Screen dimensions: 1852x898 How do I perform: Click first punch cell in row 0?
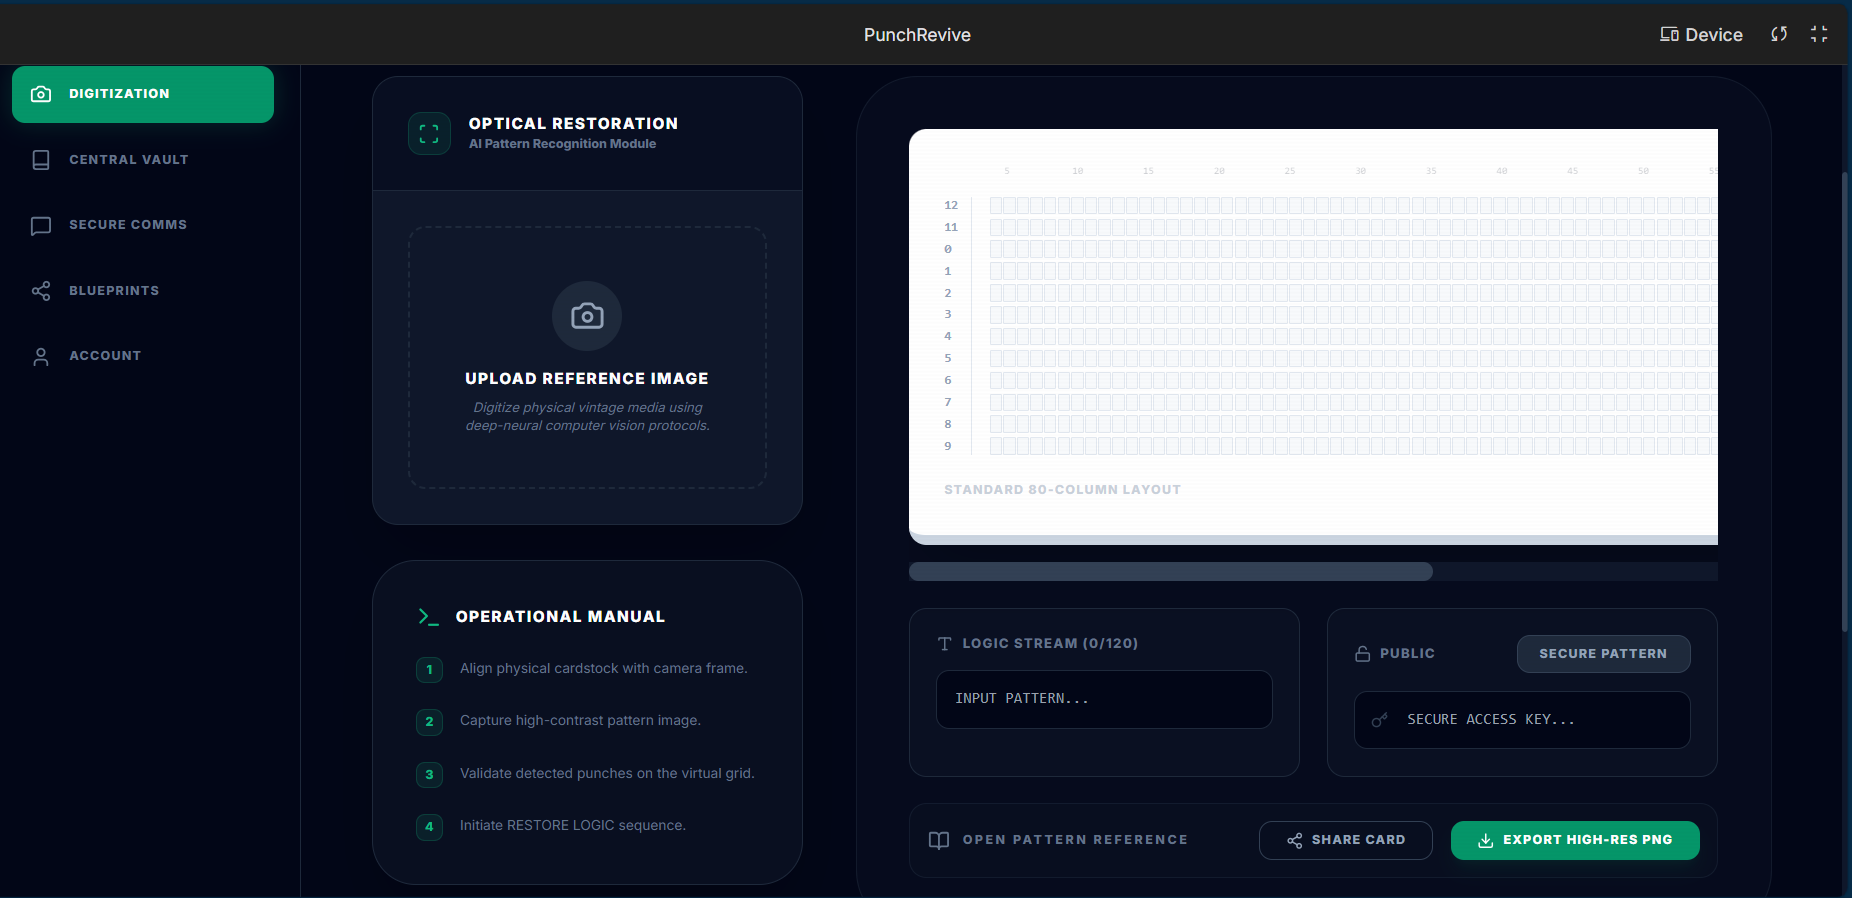click(996, 249)
